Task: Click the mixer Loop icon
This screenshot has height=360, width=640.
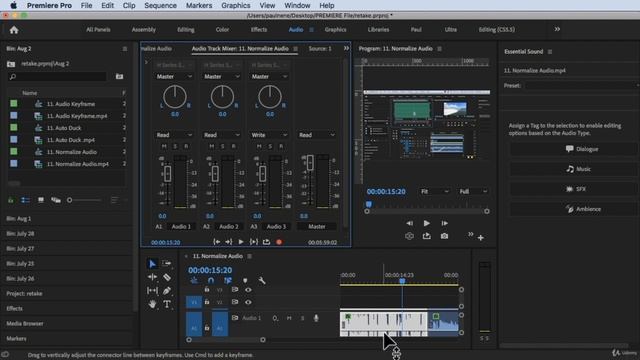Action: [267, 242]
